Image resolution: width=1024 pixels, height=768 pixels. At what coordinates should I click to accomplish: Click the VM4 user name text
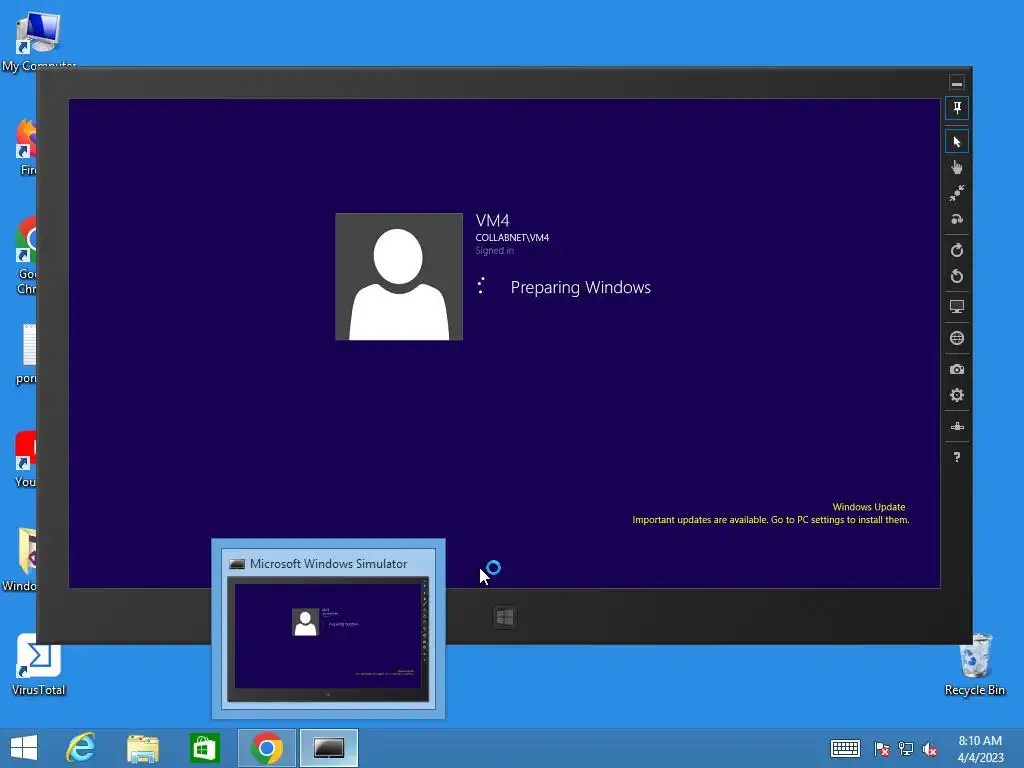(x=492, y=221)
